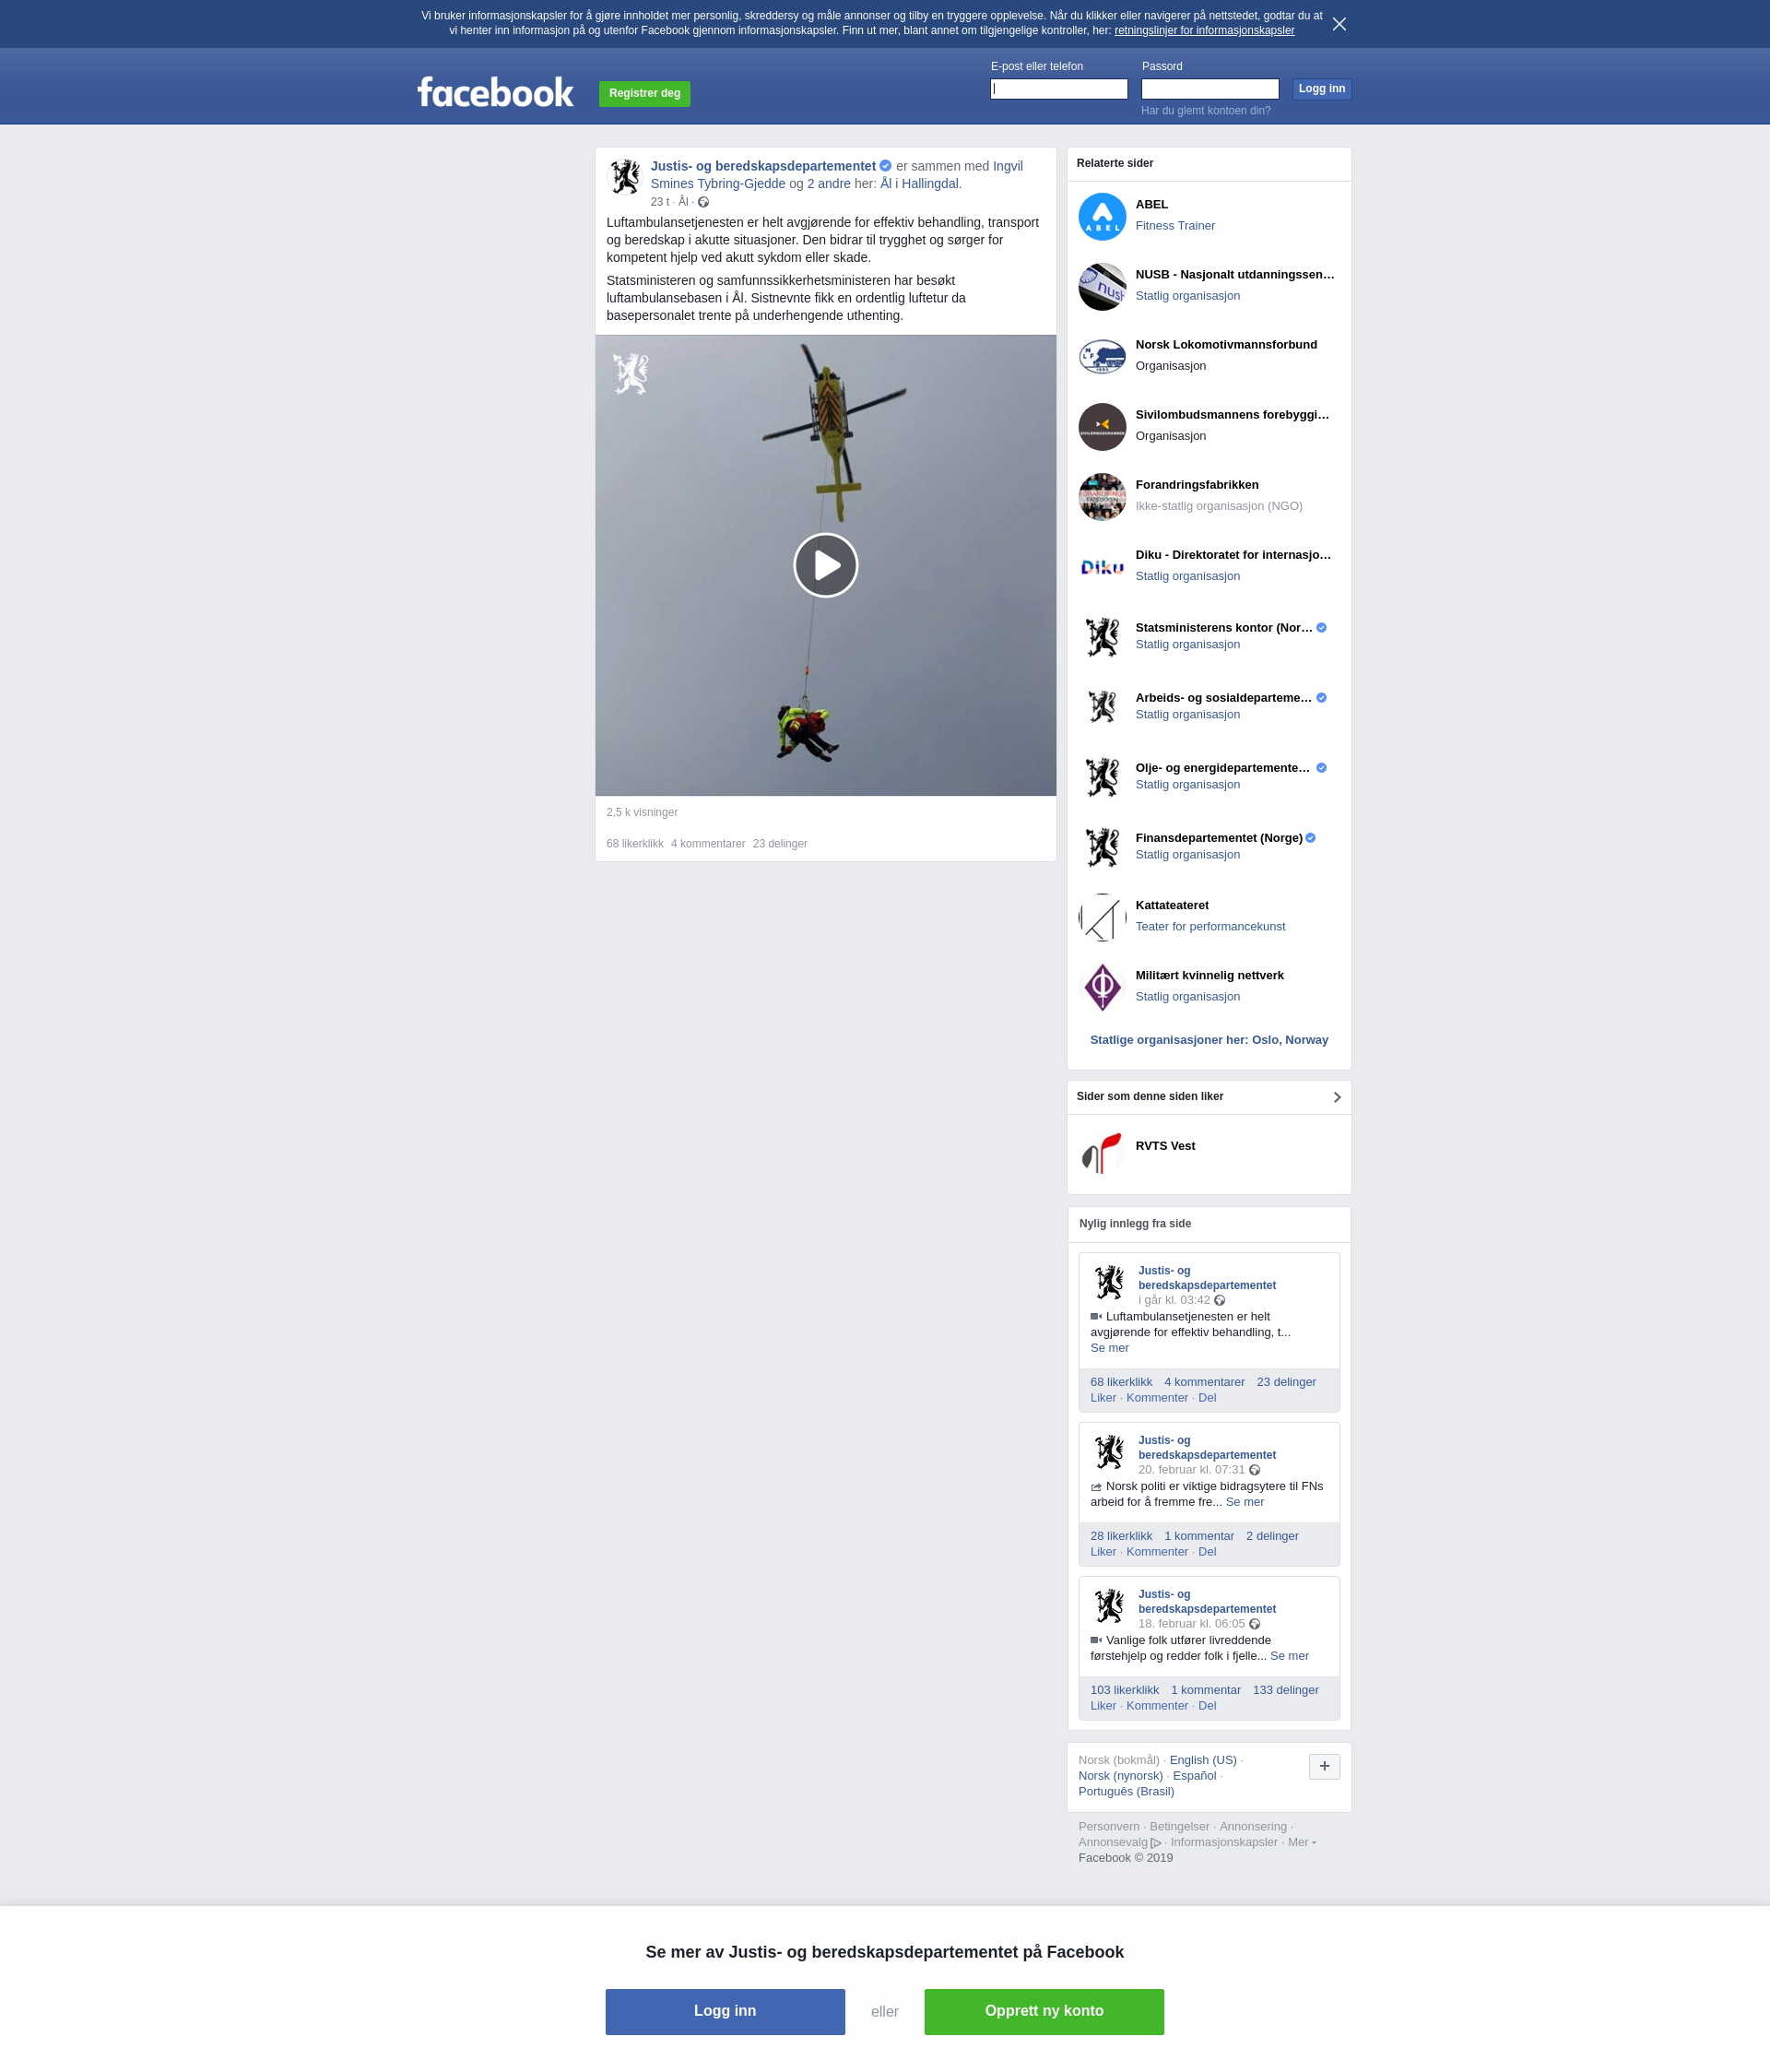This screenshot has height=2072, width=1770.
Task: Click the Kattateateret profile icon
Action: tap(1102, 917)
